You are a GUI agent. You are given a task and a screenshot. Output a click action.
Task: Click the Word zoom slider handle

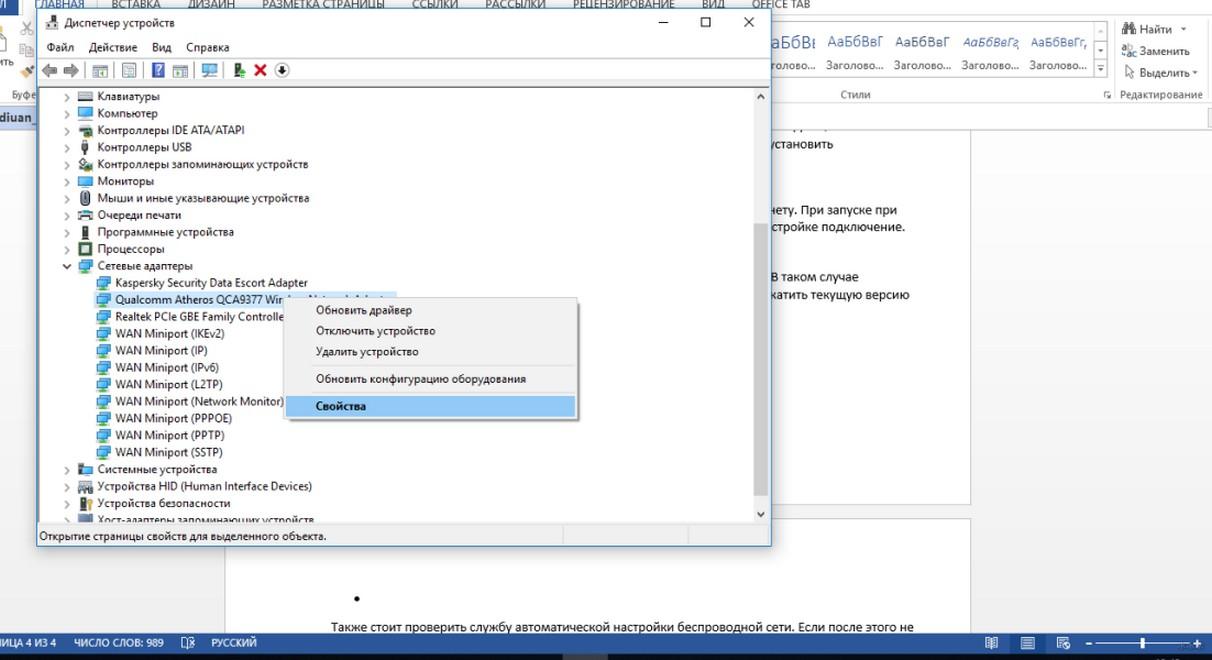tap(1142, 643)
